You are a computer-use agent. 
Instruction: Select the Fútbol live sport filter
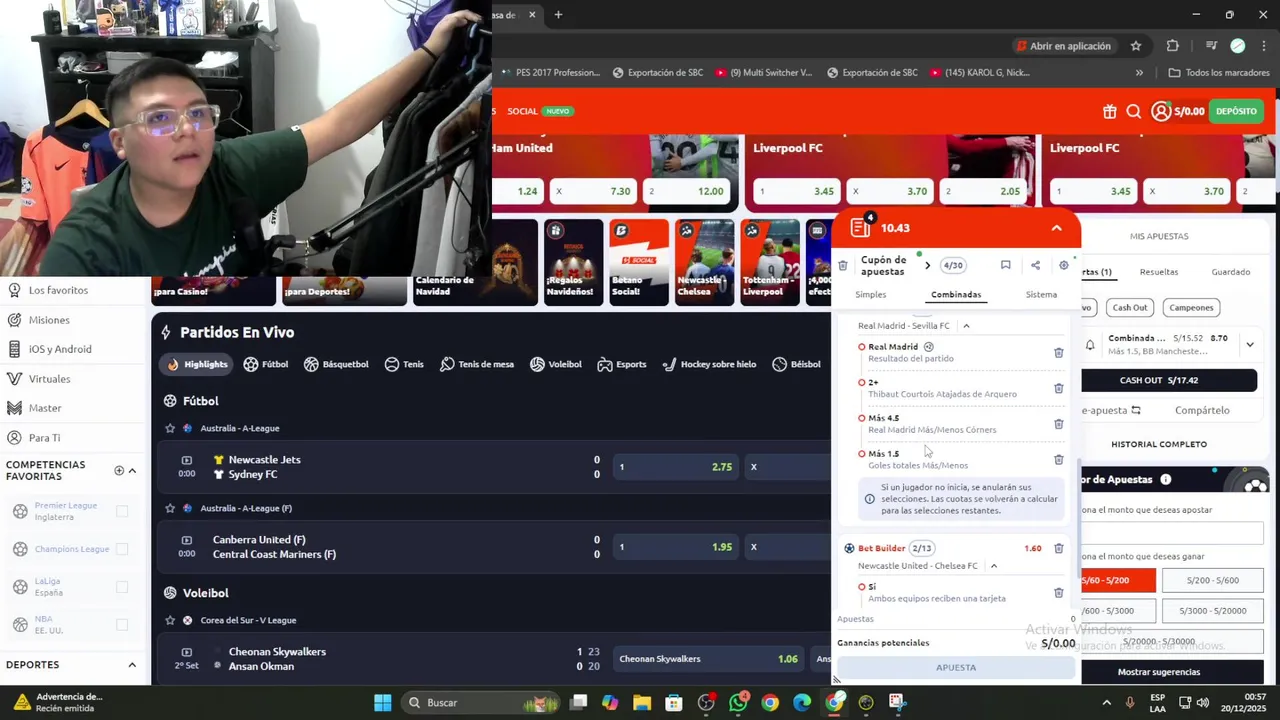tap(265, 365)
